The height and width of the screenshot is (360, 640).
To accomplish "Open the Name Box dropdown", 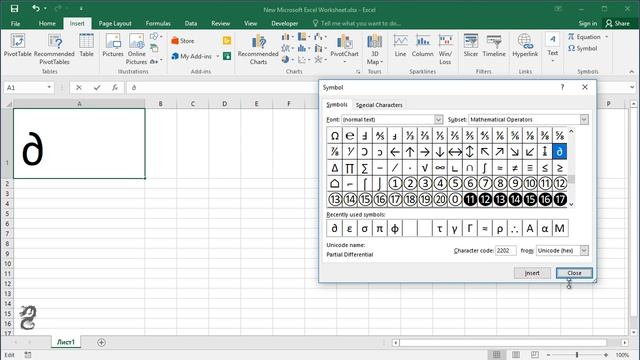I will pos(49,87).
